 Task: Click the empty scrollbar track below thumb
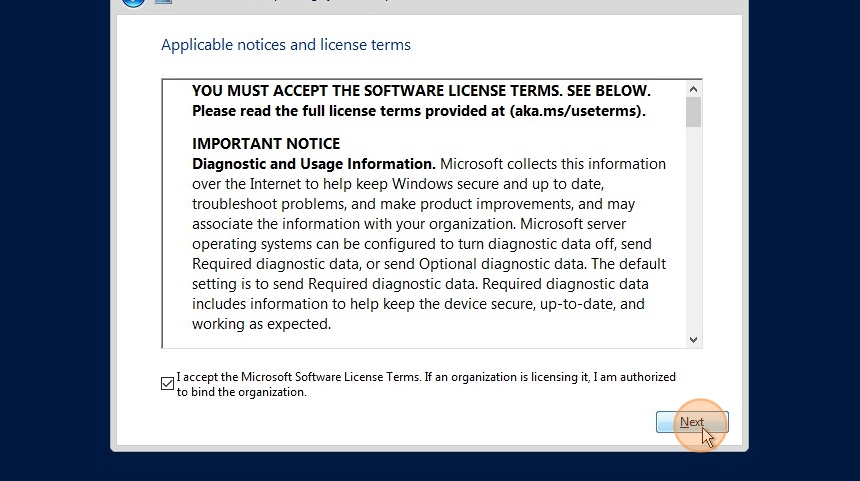point(693,229)
